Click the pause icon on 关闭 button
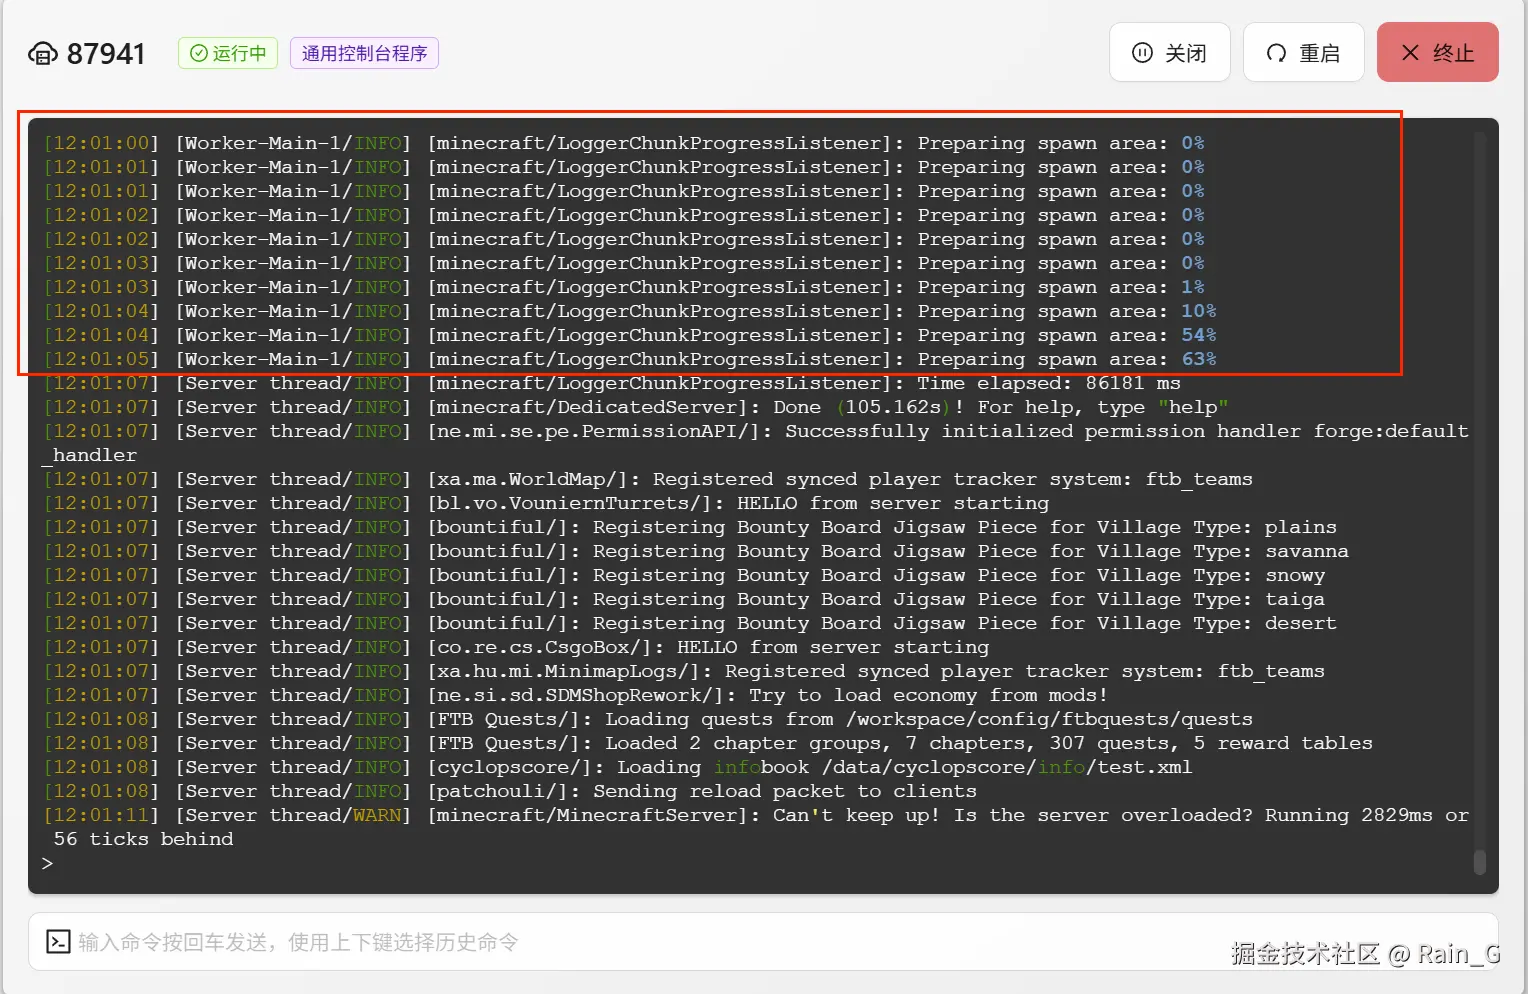Viewport: 1528px width, 994px height. (1142, 52)
